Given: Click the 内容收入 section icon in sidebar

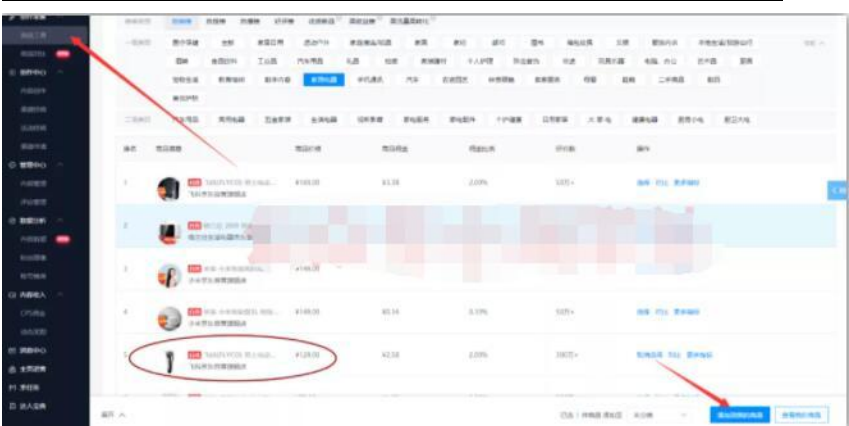Looking at the screenshot, I should pos(11,296).
